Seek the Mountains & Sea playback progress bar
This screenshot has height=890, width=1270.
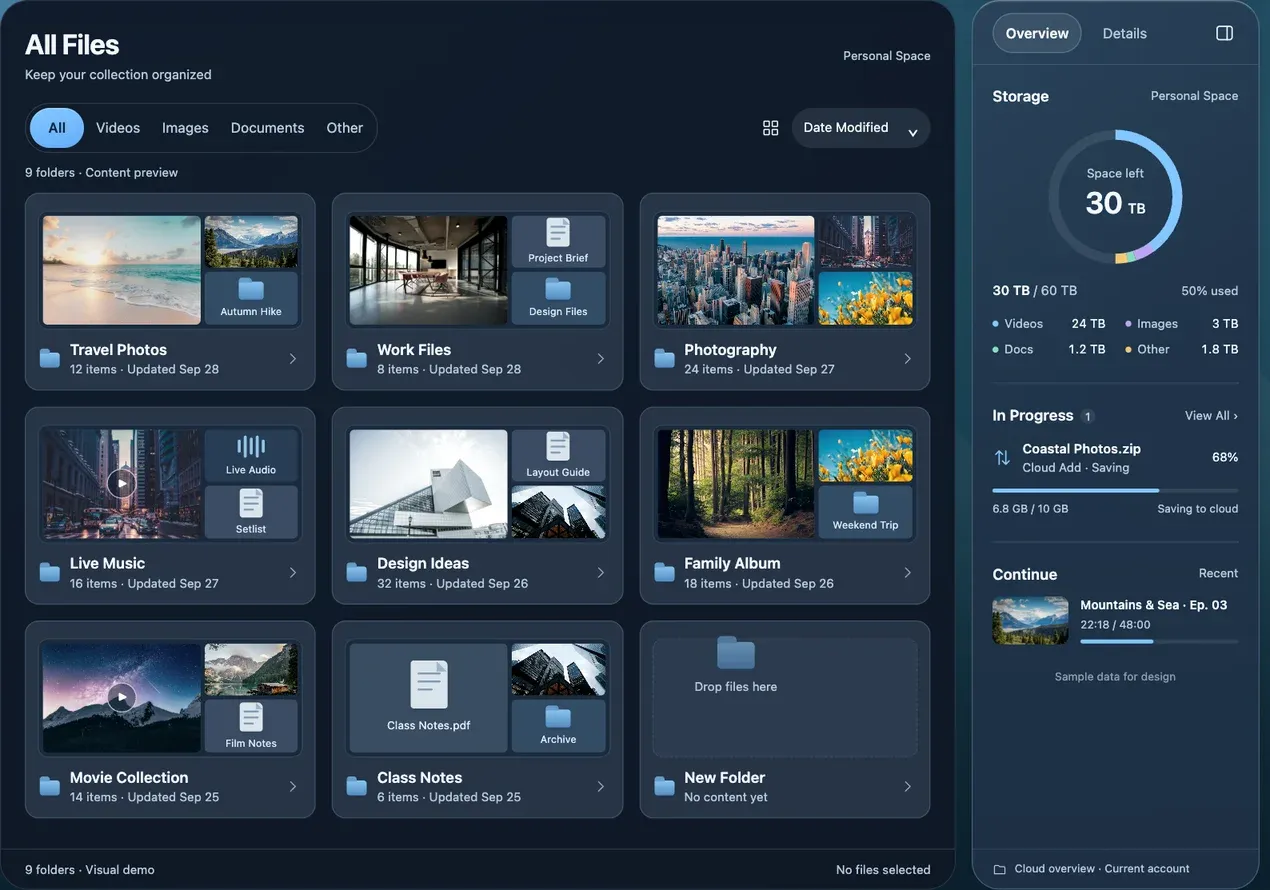tap(1159, 642)
